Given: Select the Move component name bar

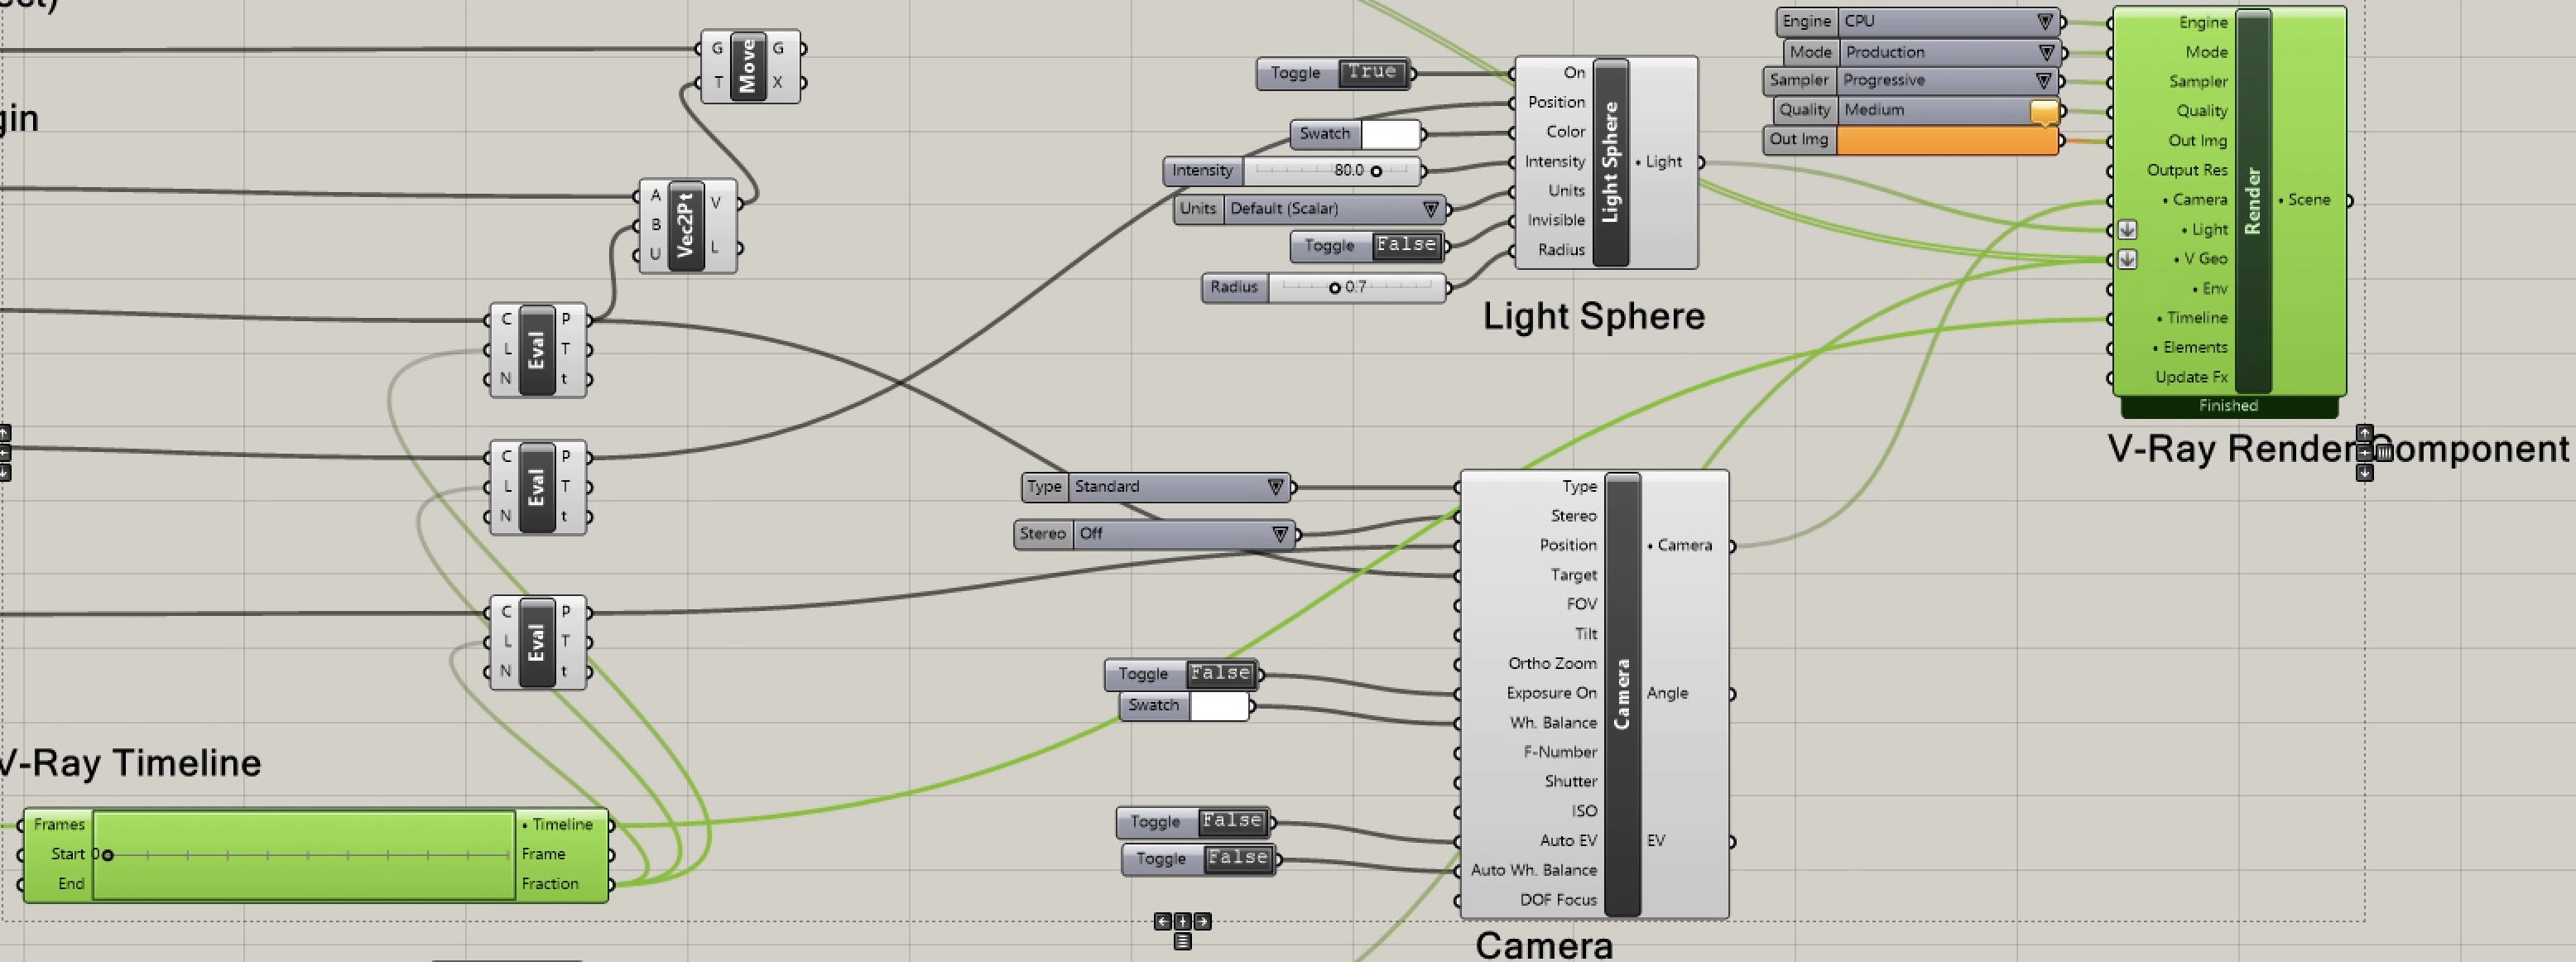Looking at the screenshot, I should point(748,66).
